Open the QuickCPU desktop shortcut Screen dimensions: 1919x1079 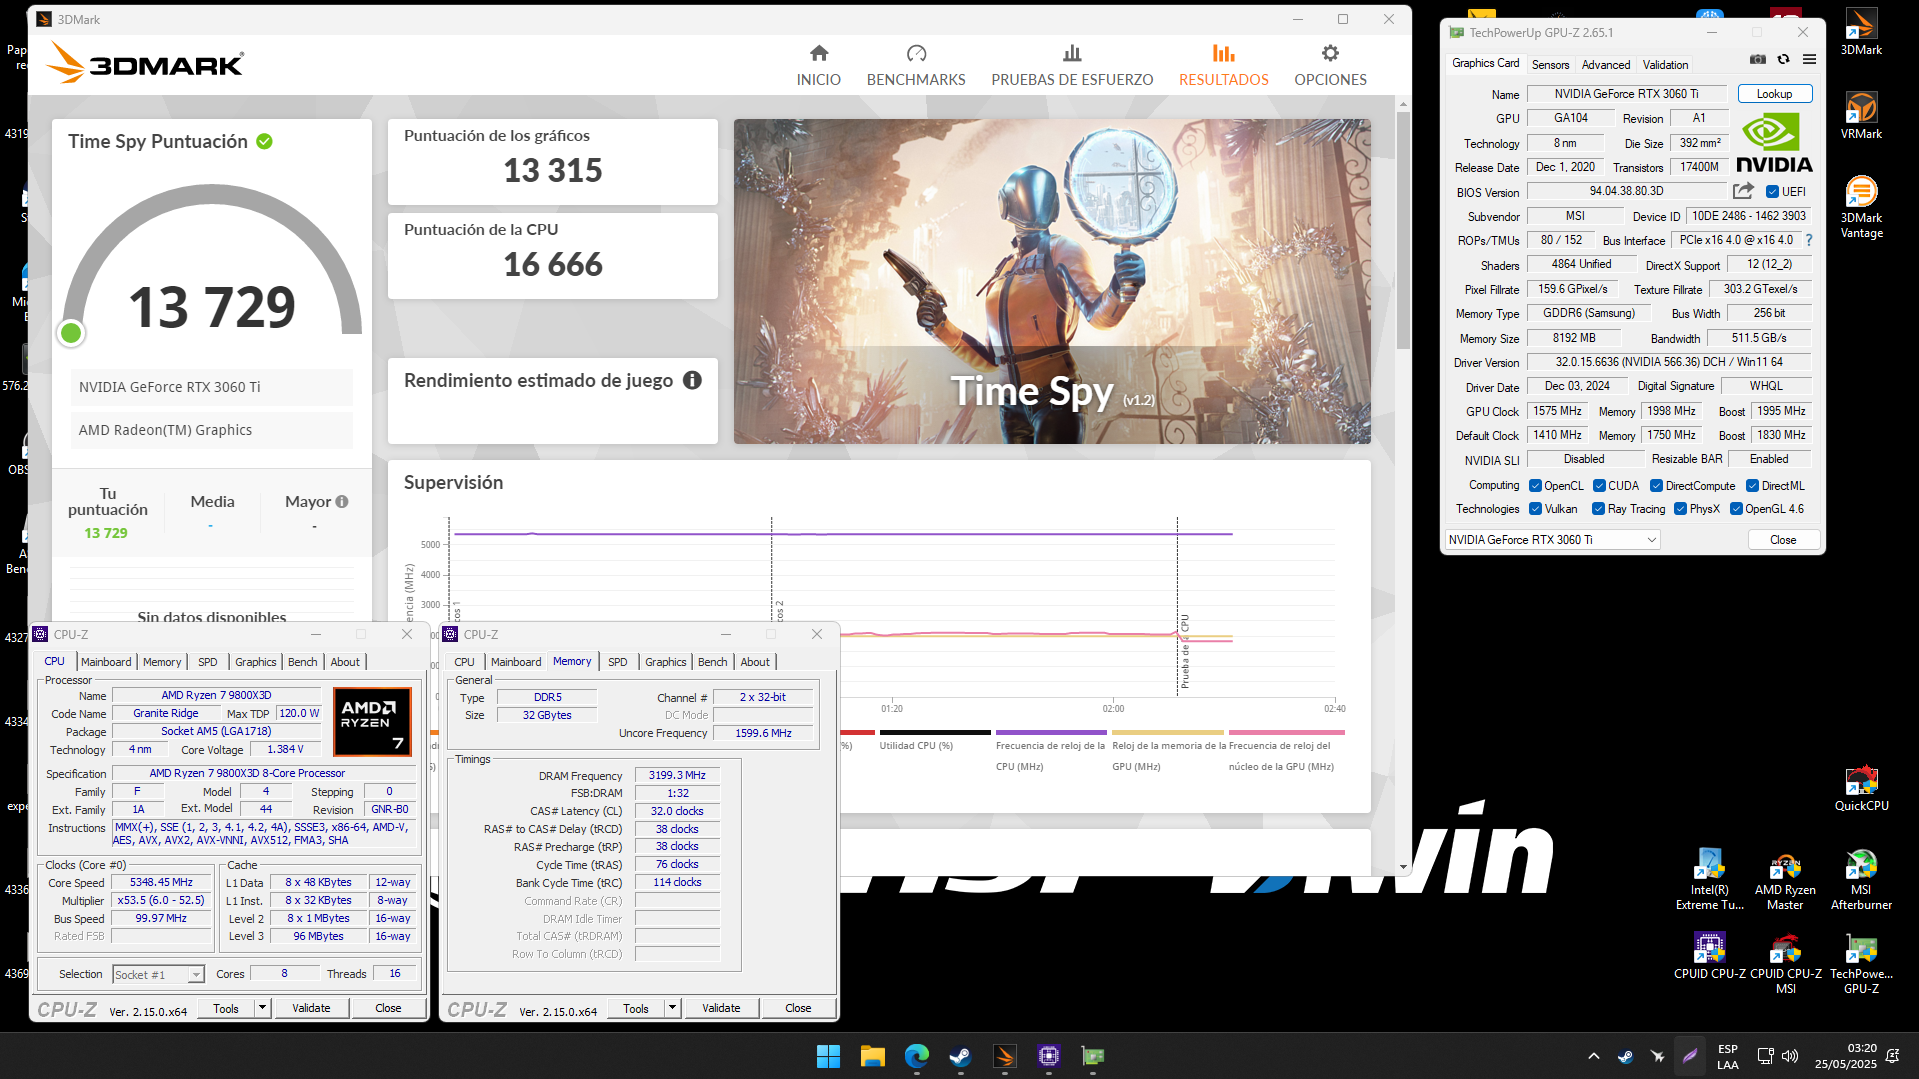[1861, 788]
